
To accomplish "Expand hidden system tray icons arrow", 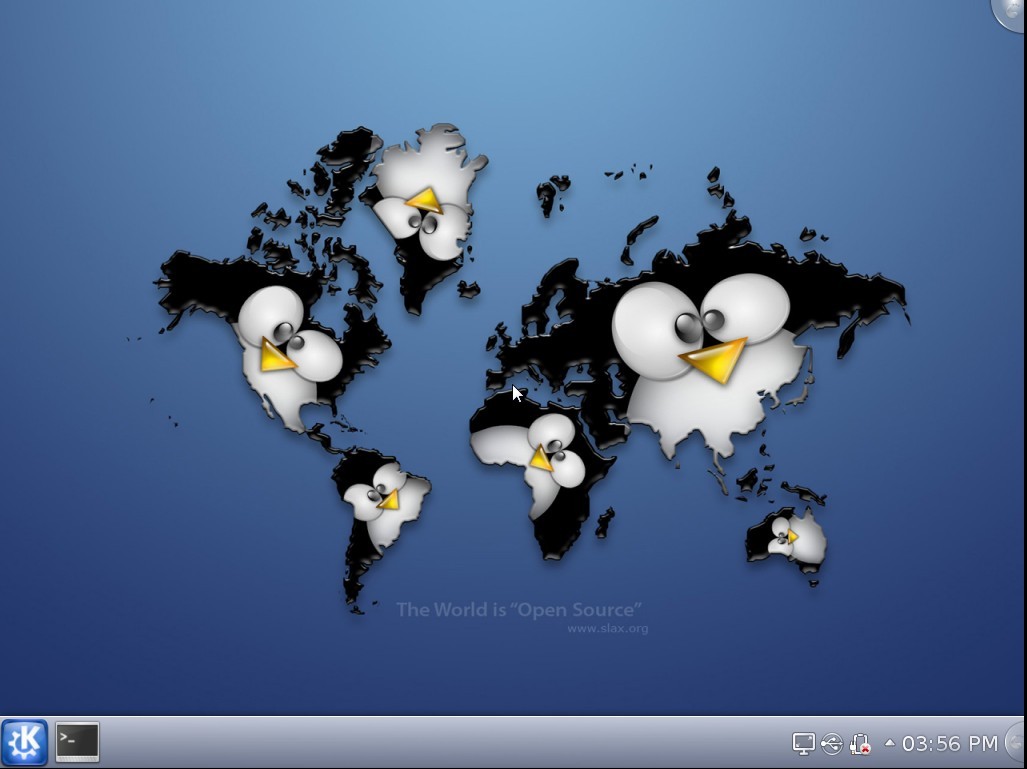I will pos(889,742).
